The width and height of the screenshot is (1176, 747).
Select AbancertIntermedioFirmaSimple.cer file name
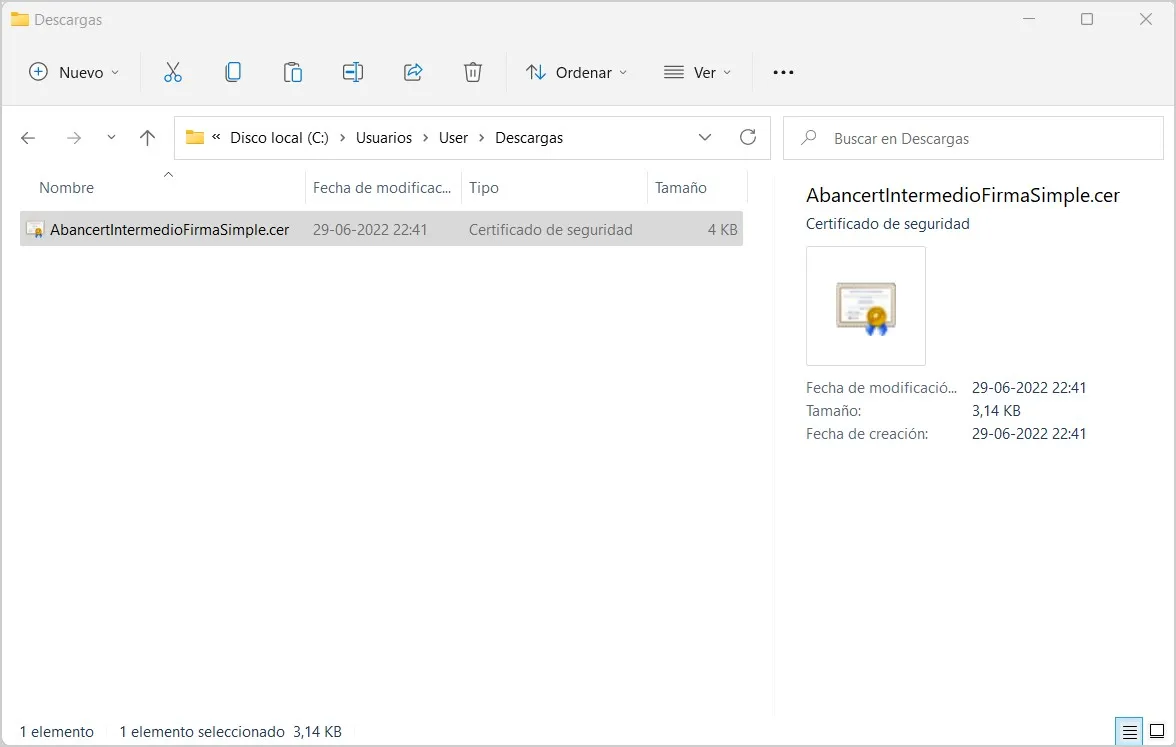170,230
